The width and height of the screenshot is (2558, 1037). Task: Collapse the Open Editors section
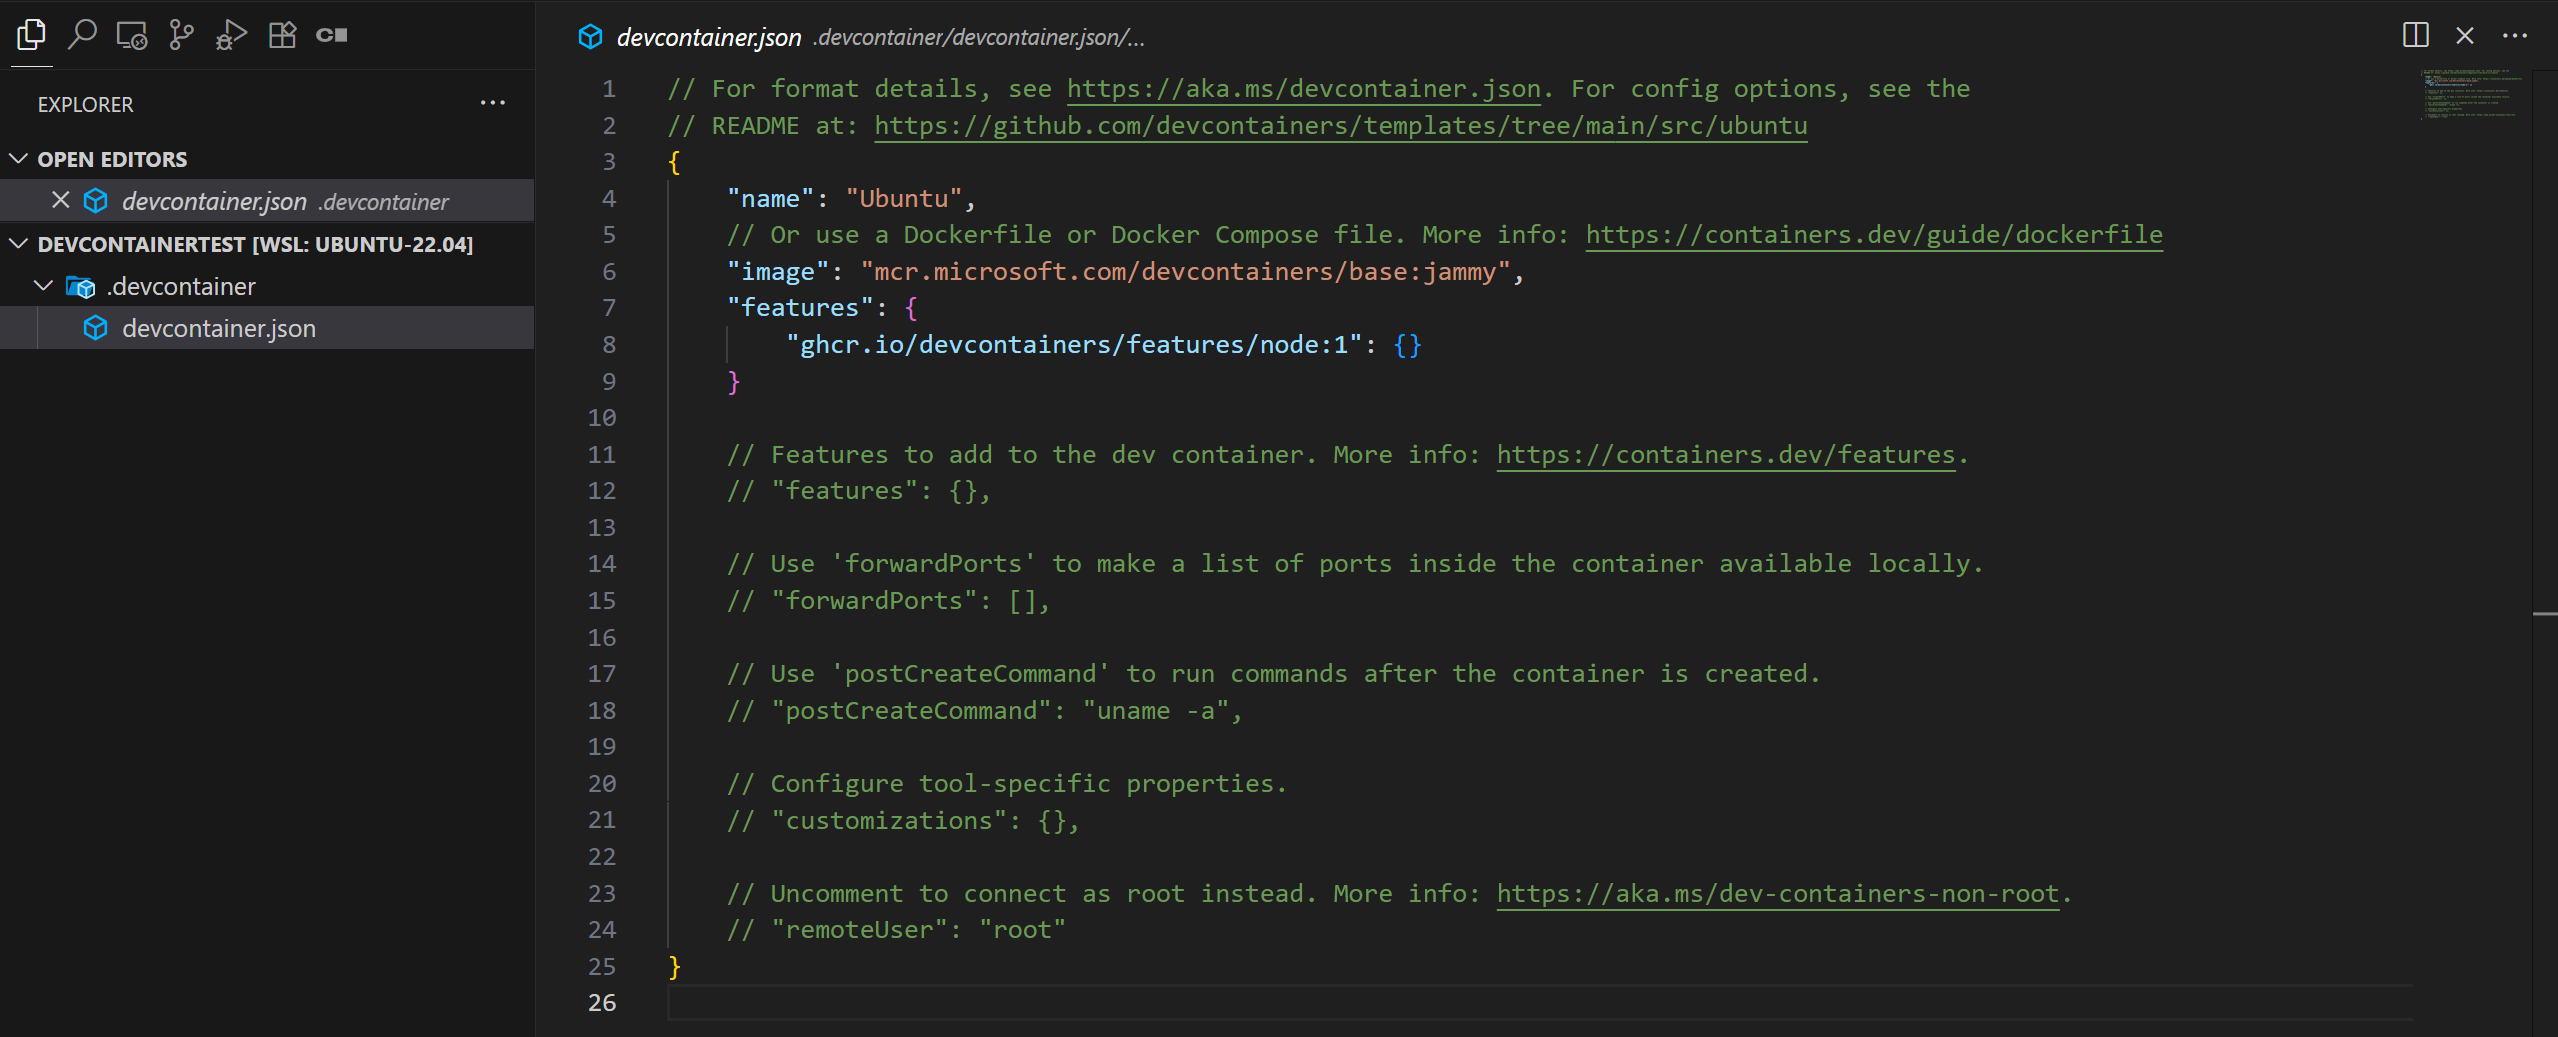19,159
